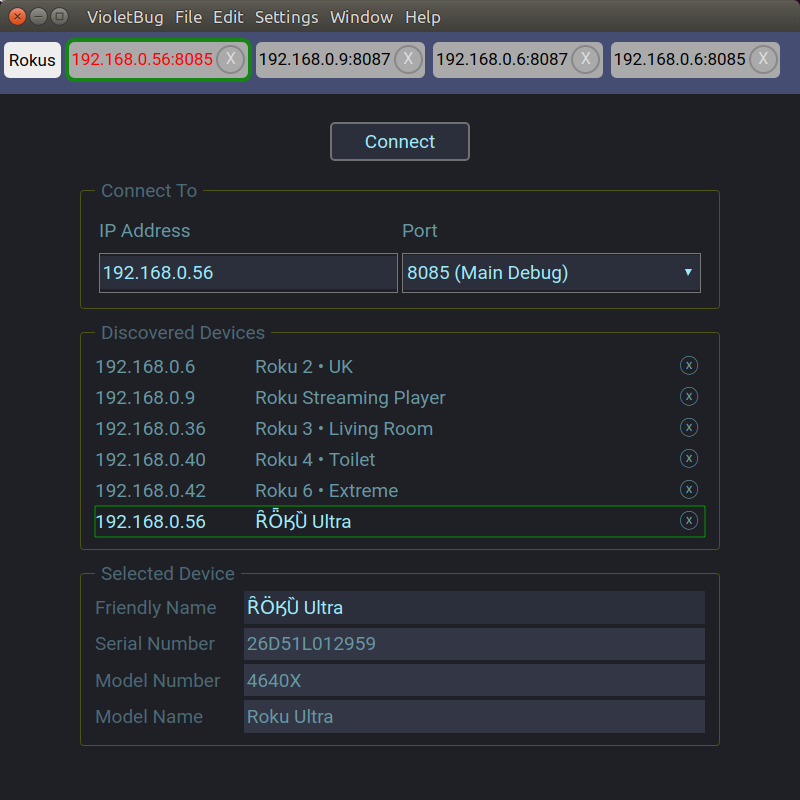Remove the 192.168.0.56 Ultra device entry
Screen dimensions: 800x800
coord(689,520)
